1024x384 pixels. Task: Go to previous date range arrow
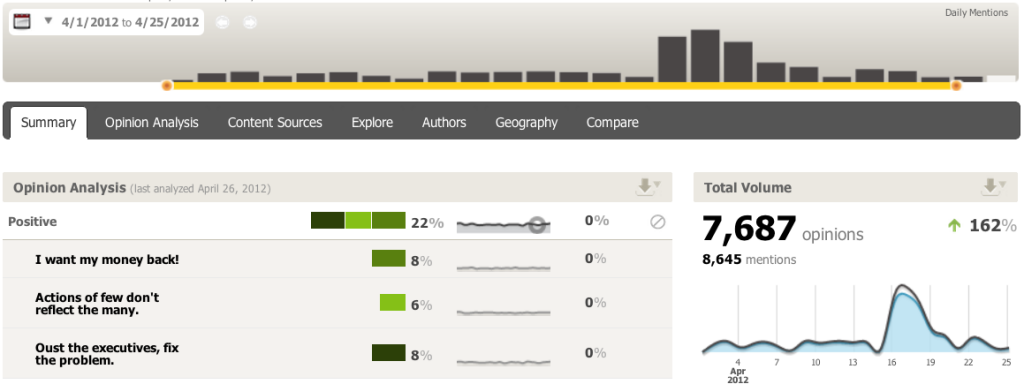click(x=223, y=23)
